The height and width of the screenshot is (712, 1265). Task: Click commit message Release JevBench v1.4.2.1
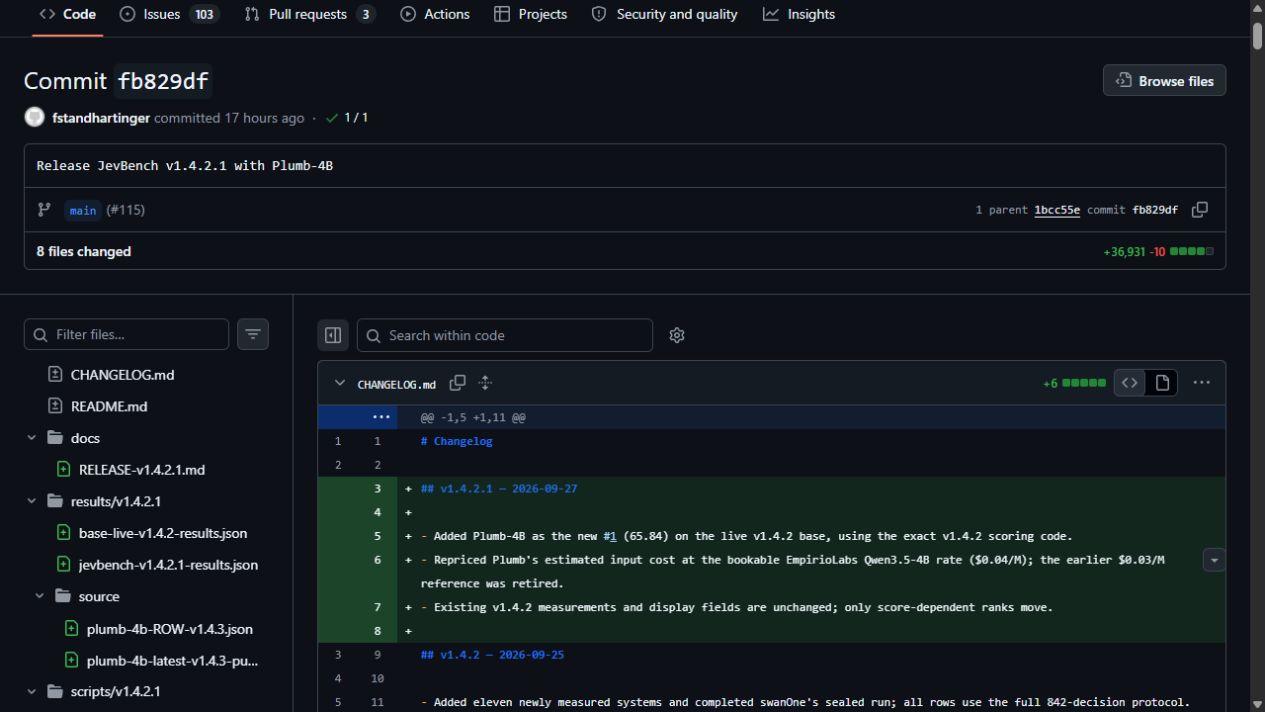pos(185,166)
